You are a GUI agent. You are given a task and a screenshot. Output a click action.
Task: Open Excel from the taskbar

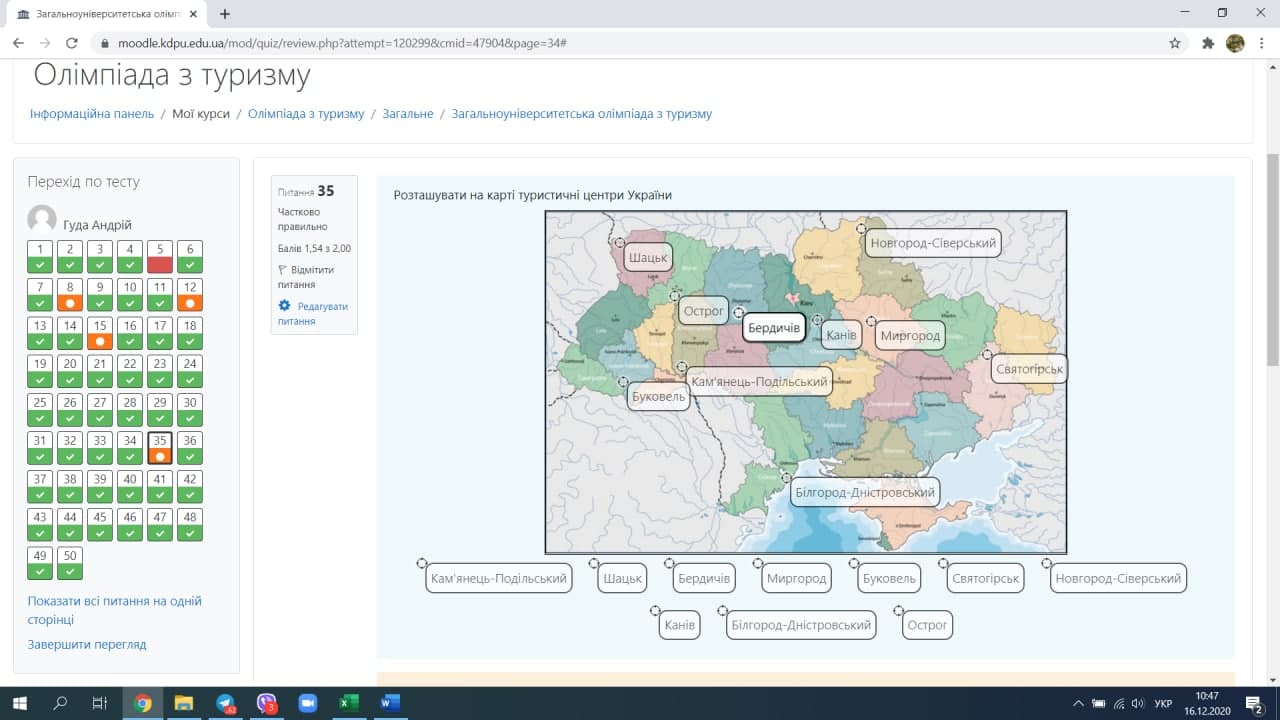[348, 703]
